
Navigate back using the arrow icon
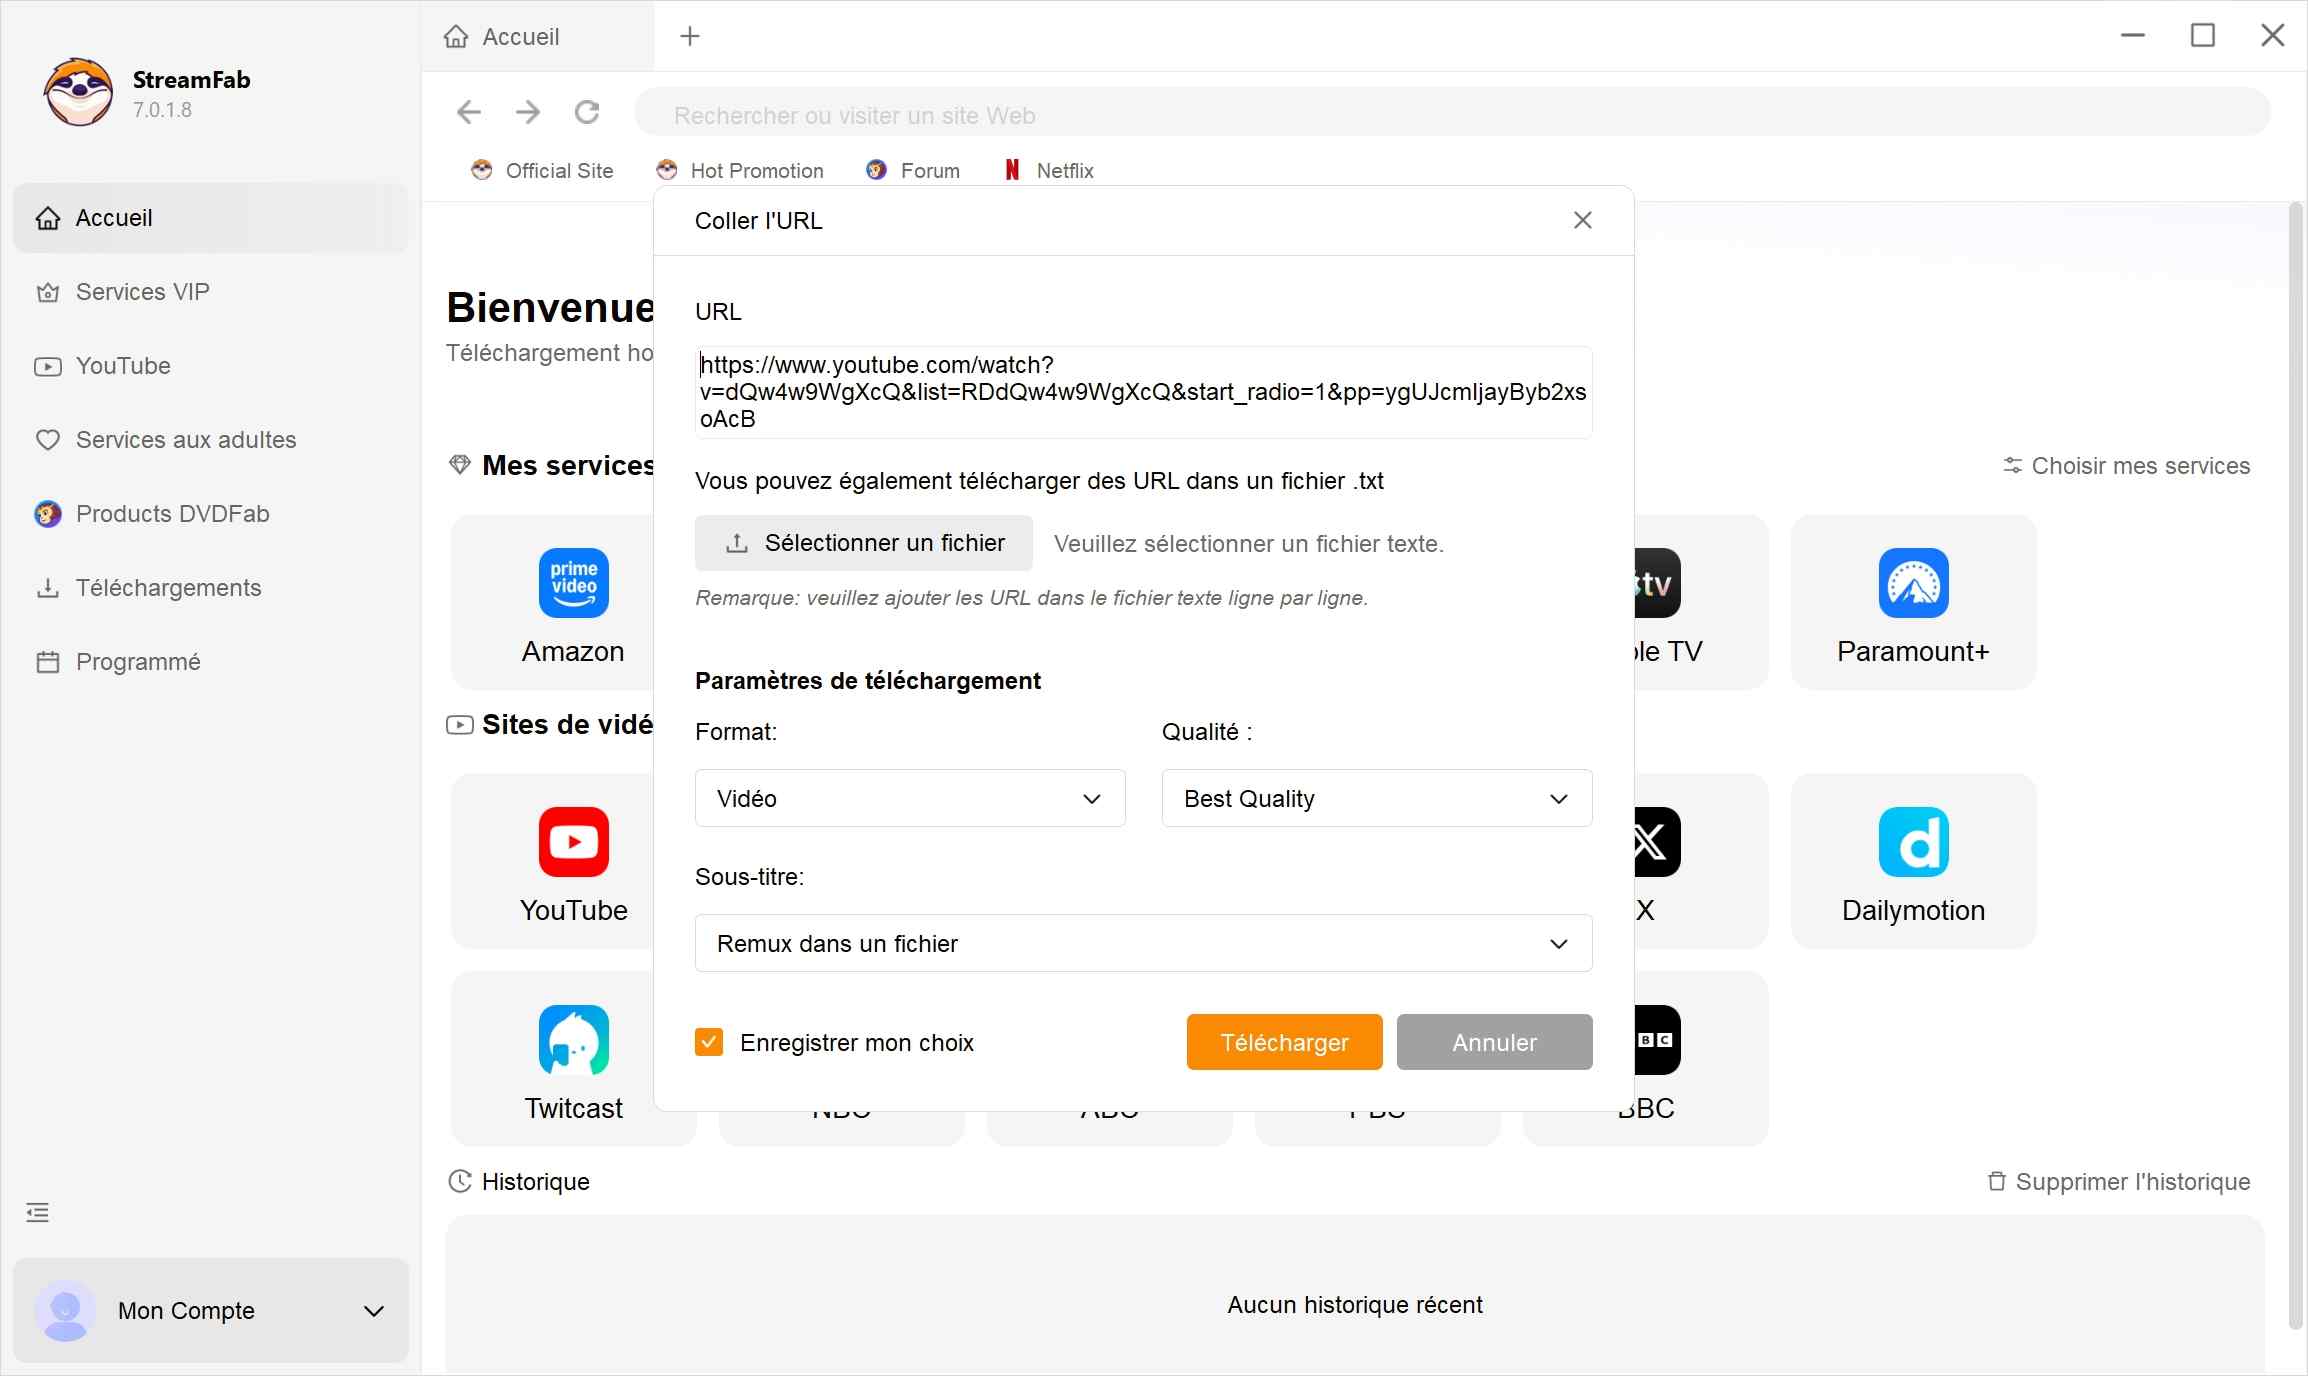click(x=468, y=113)
